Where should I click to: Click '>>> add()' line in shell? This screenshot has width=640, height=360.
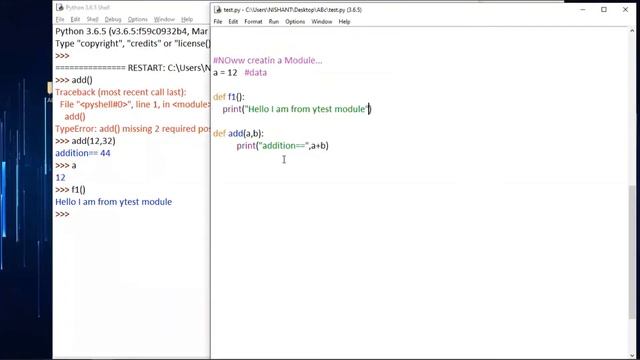(x=74, y=80)
